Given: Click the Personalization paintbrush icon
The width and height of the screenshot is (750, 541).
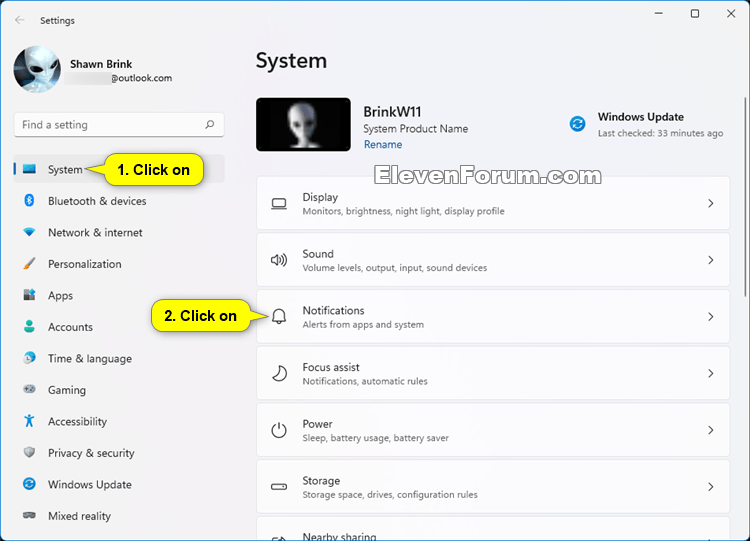Looking at the screenshot, I should (x=29, y=264).
